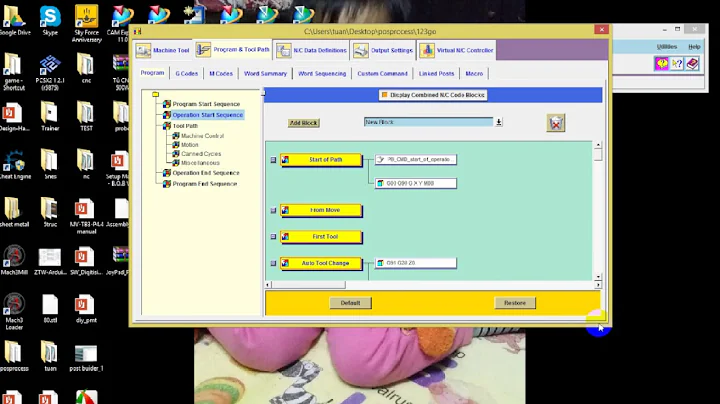
Task: Collapse the From Move event box
Action: [273, 210]
